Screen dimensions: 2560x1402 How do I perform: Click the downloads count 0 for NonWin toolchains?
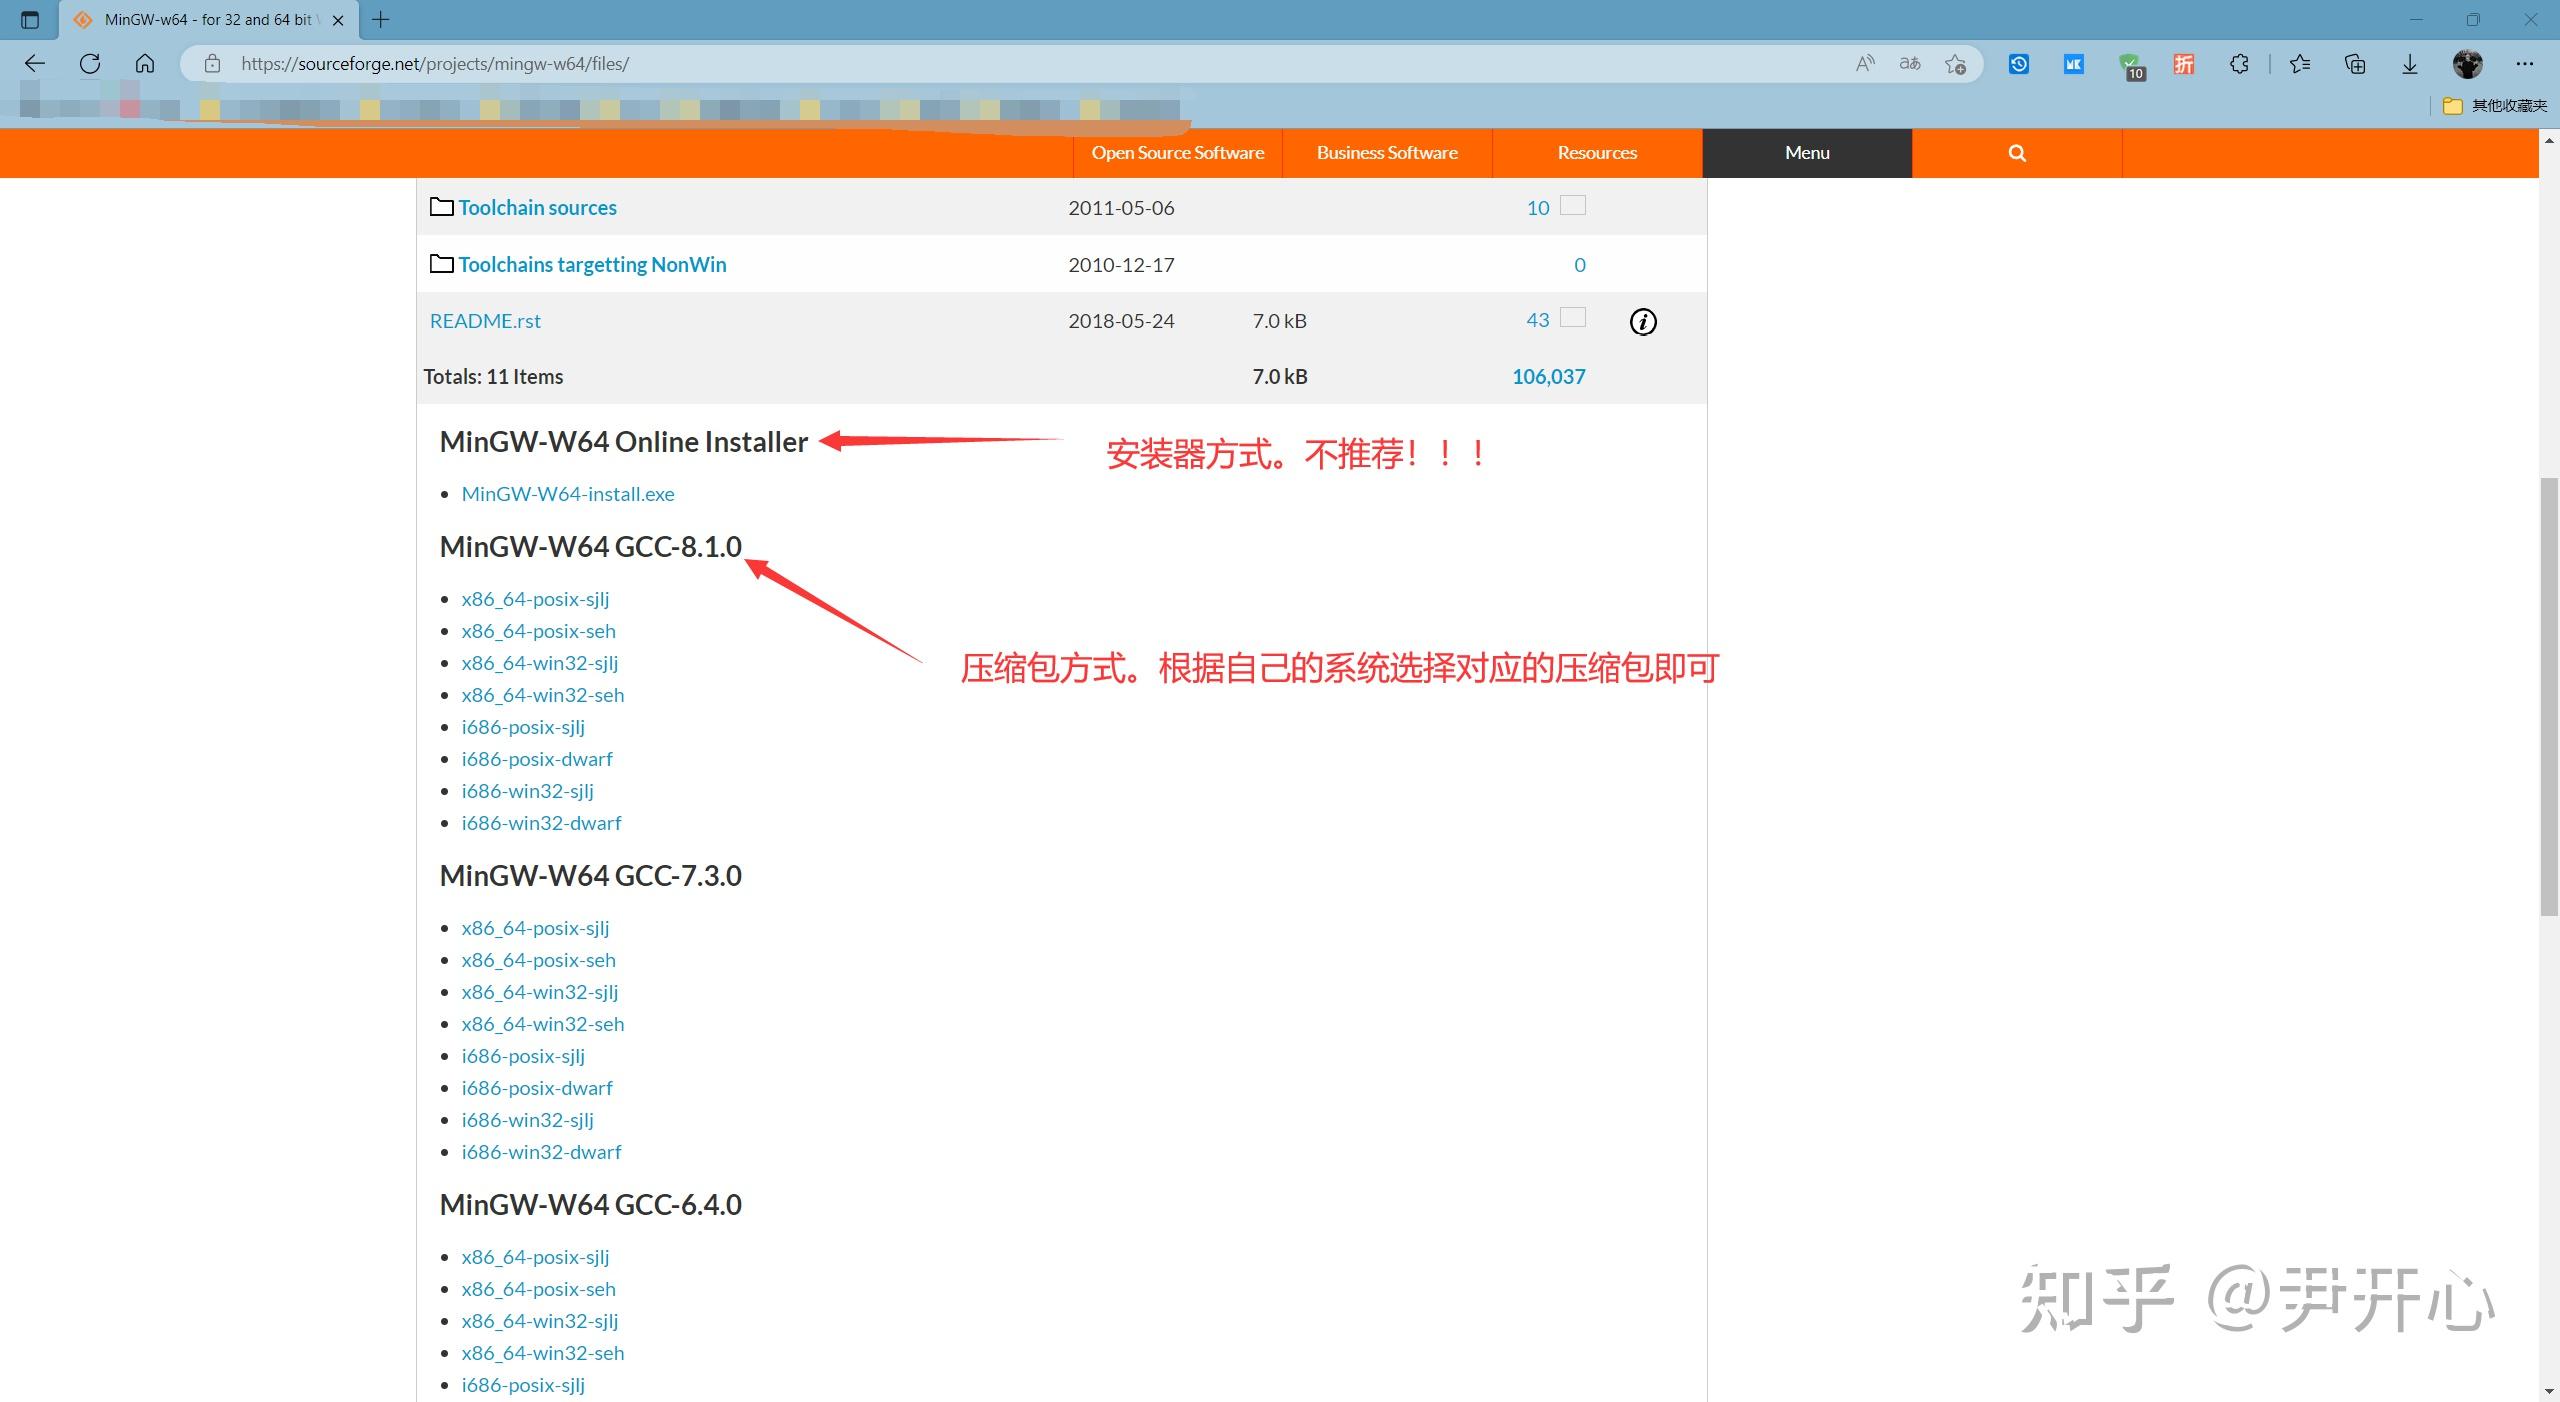1580,265
